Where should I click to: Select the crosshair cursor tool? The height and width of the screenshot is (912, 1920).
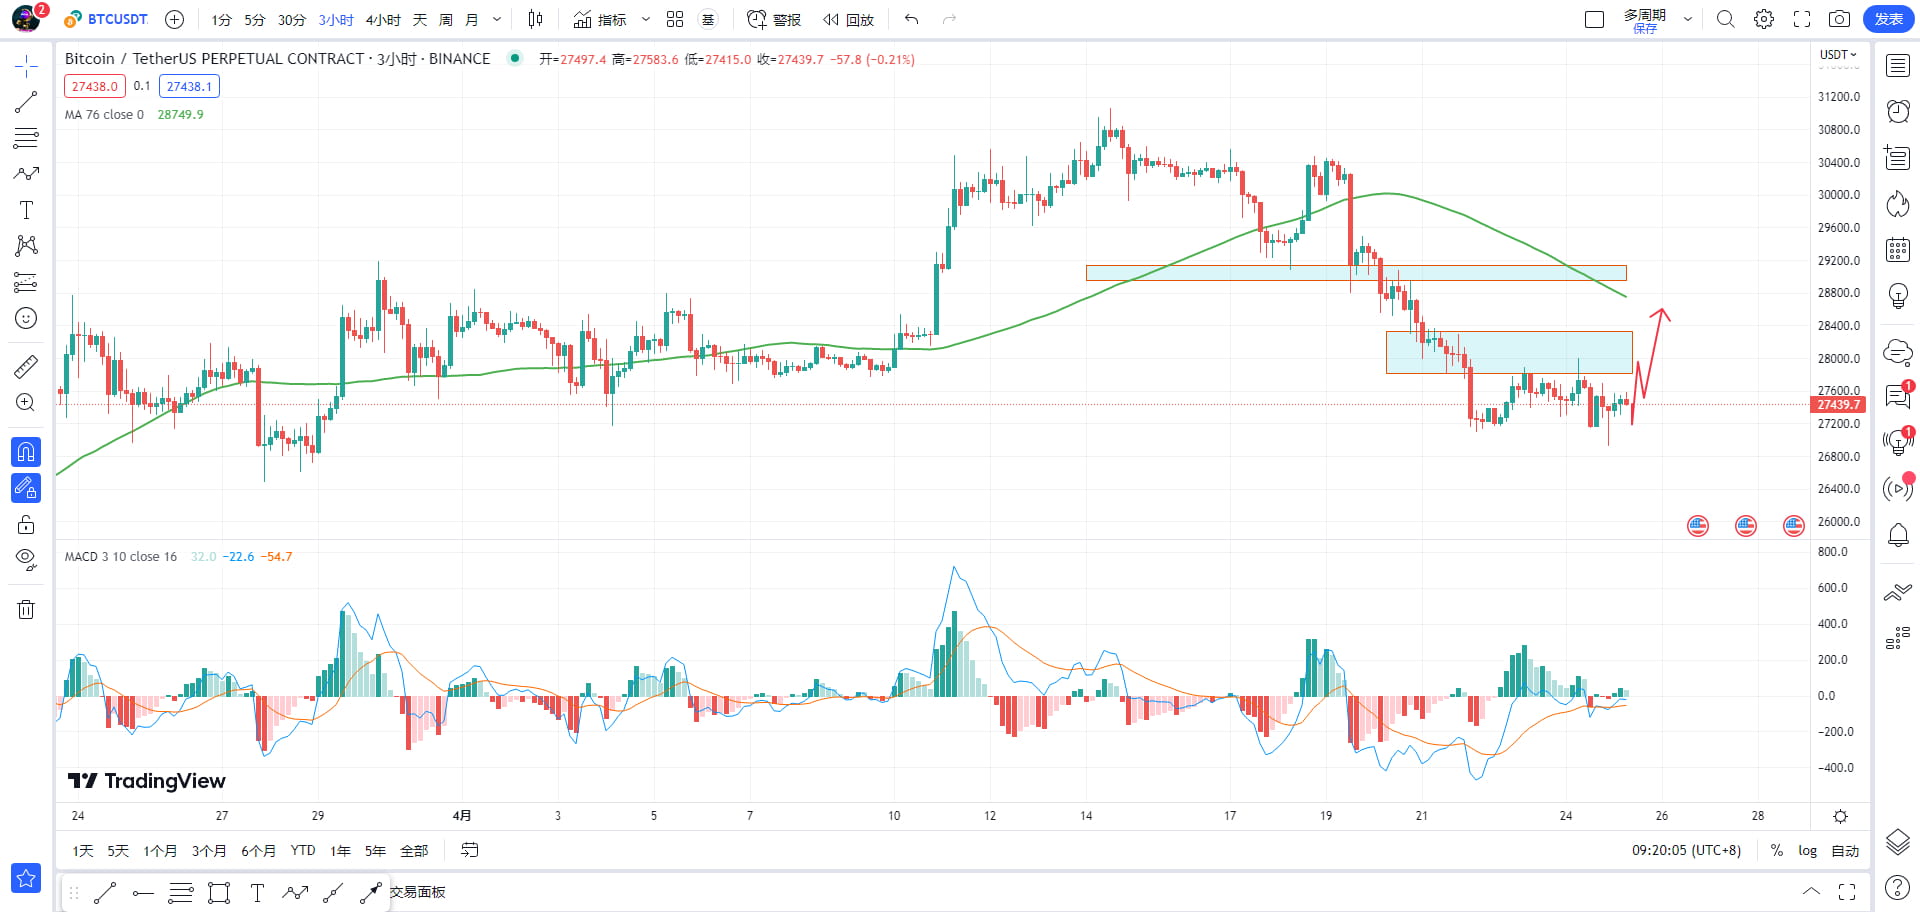click(26, 67)
